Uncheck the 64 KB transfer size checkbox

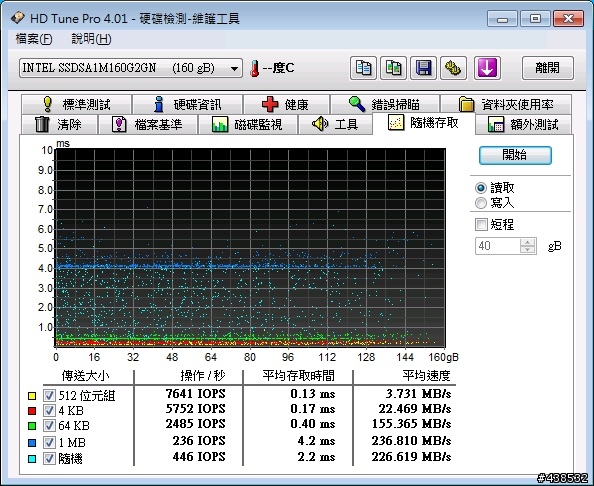pos(49,425)
